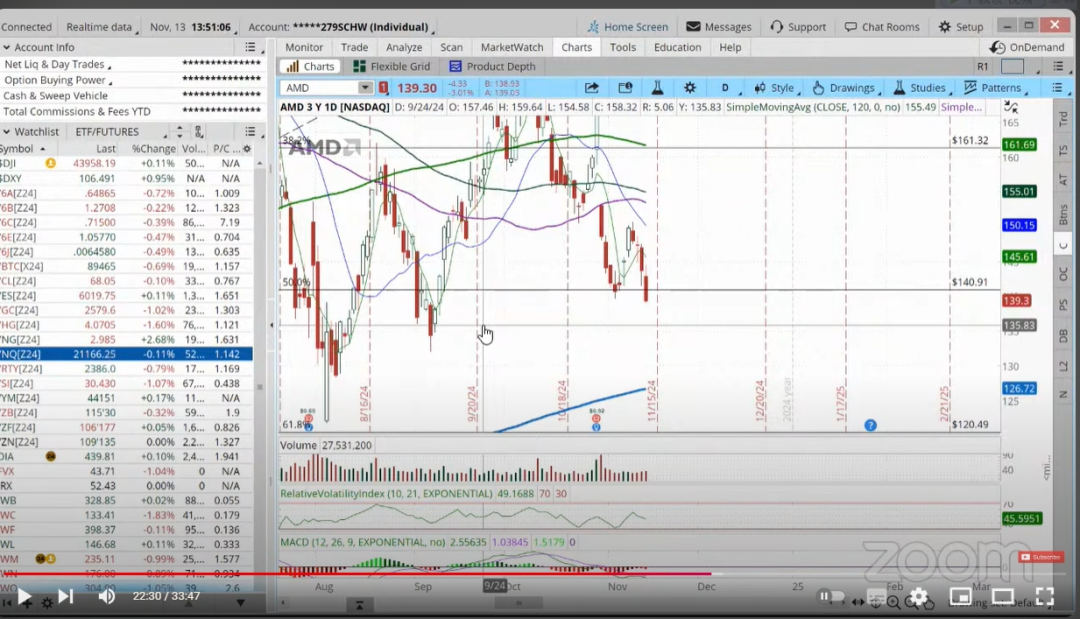Open Messages envelope icon
1080x619 pixels.
coord(693,27)
